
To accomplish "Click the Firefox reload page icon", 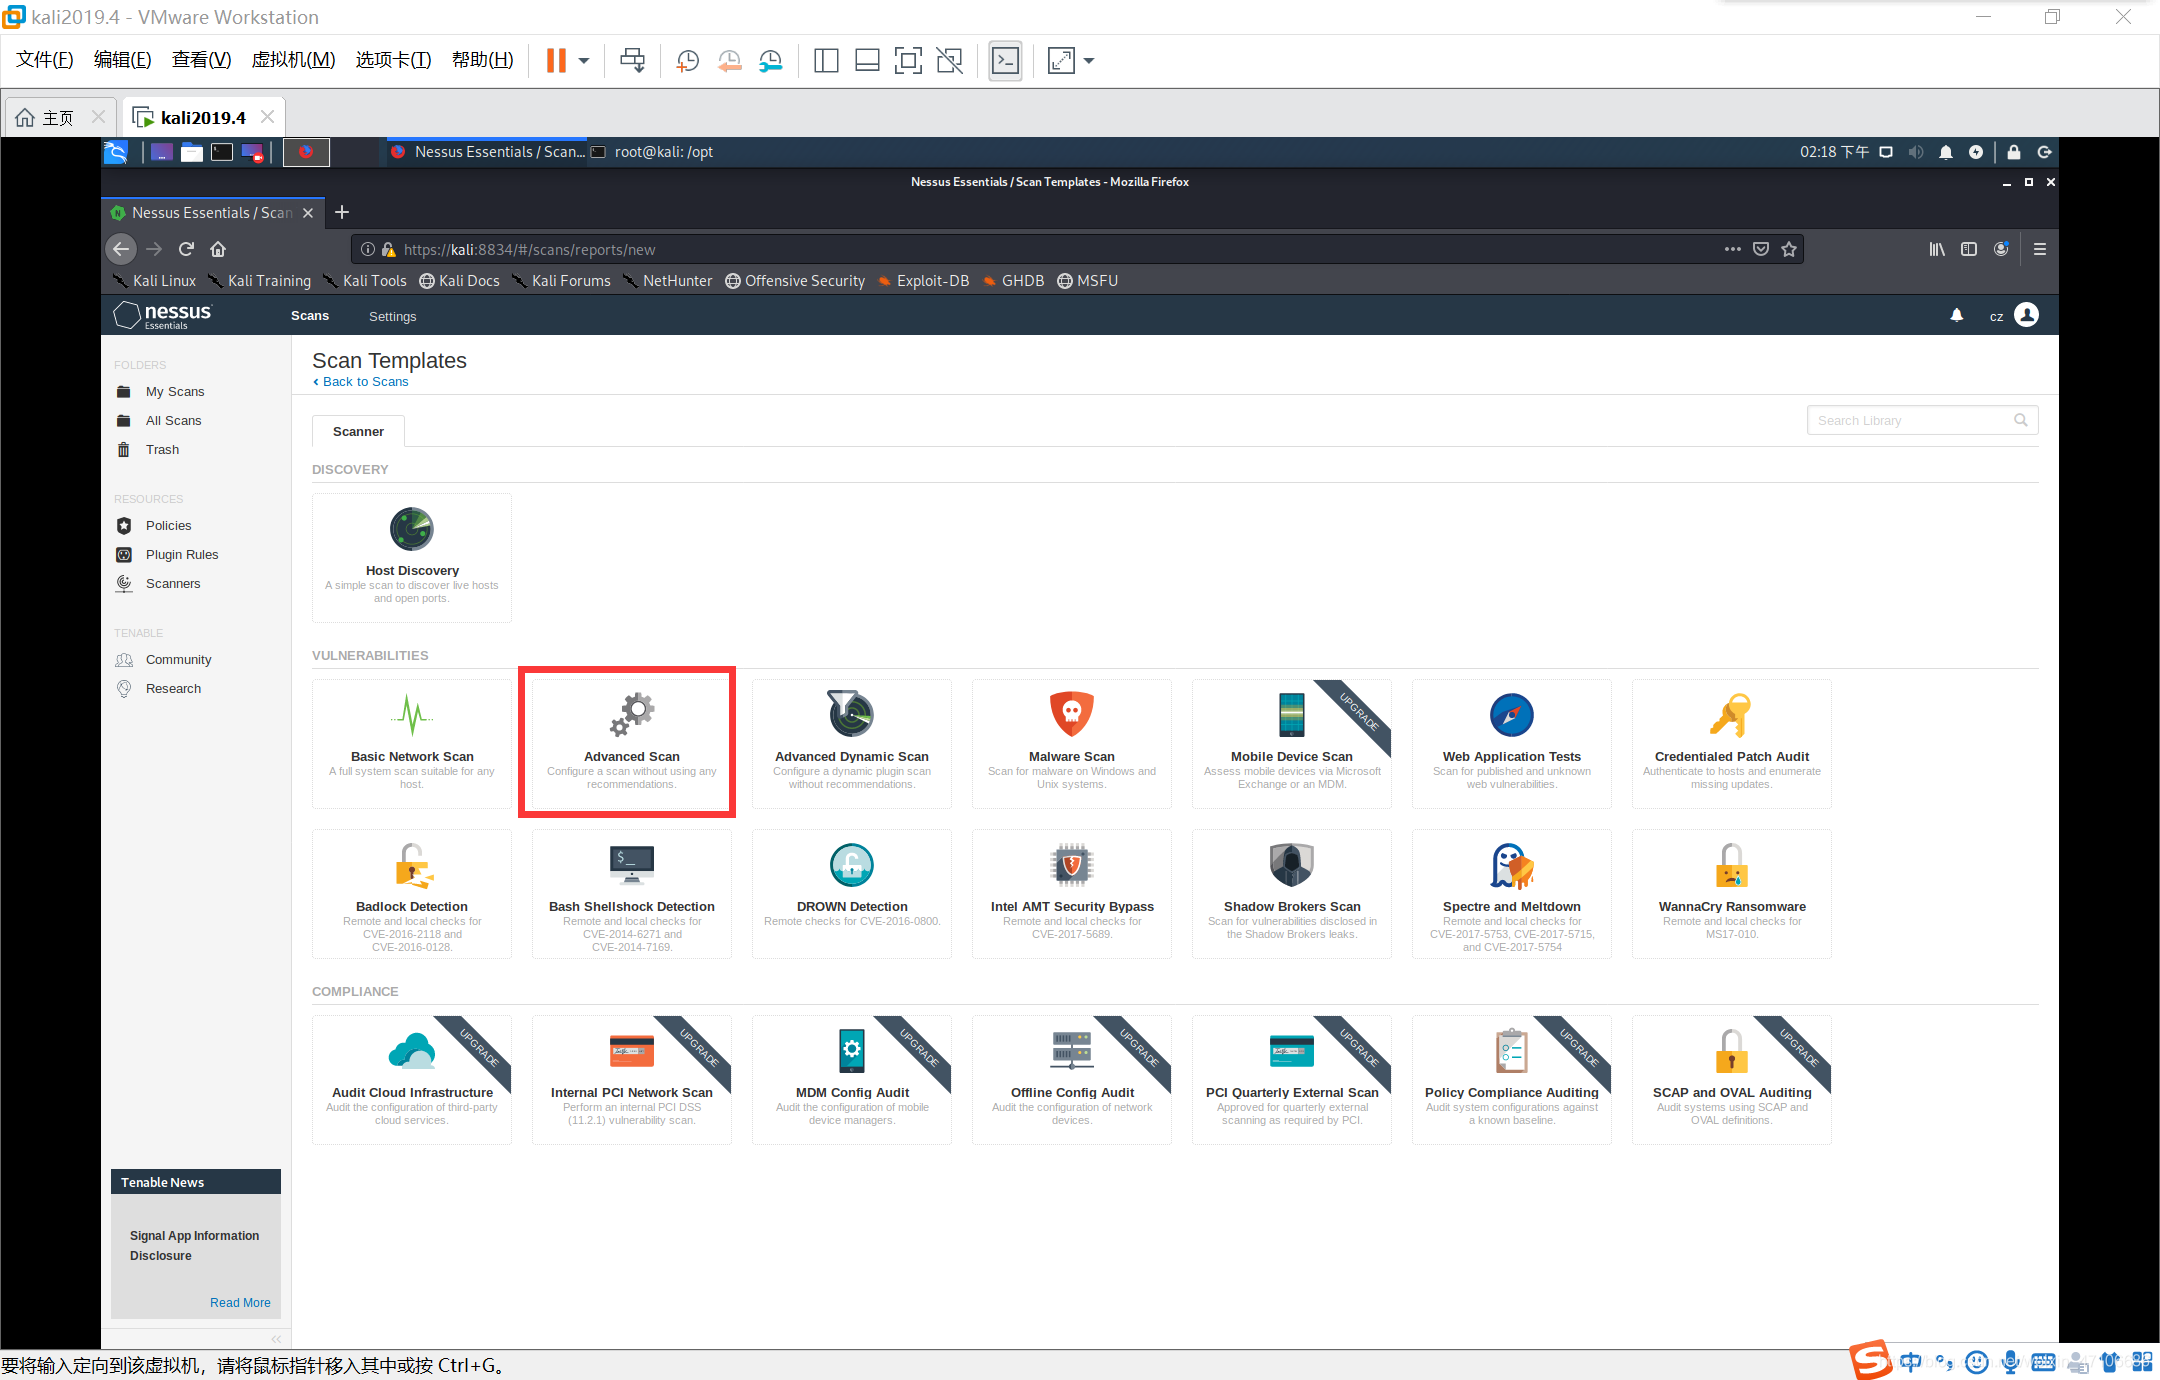I will point(186,249).
